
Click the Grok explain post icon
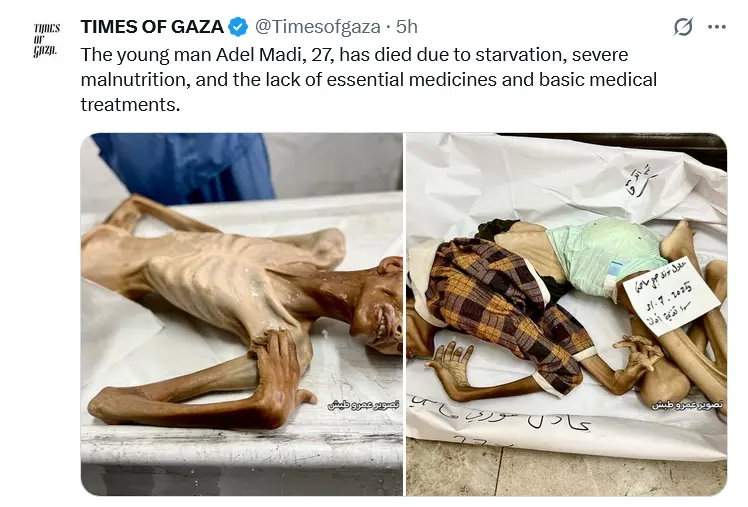[683, 27]
